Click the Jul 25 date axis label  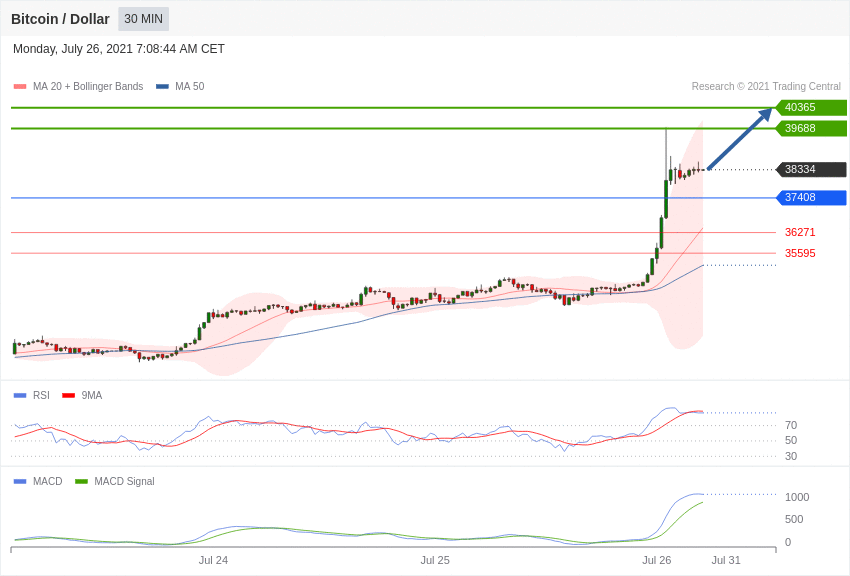435,560
